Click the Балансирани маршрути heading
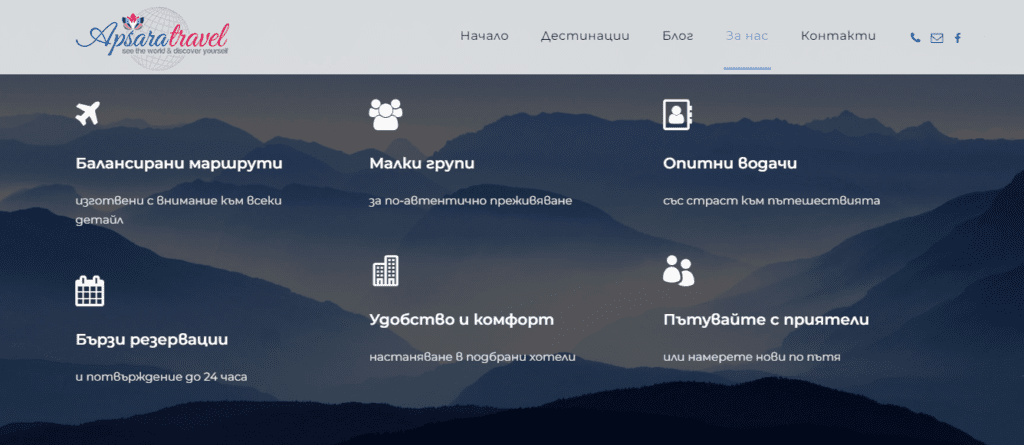This screenshot has width=1024, height=445. (x=179, y=163)
